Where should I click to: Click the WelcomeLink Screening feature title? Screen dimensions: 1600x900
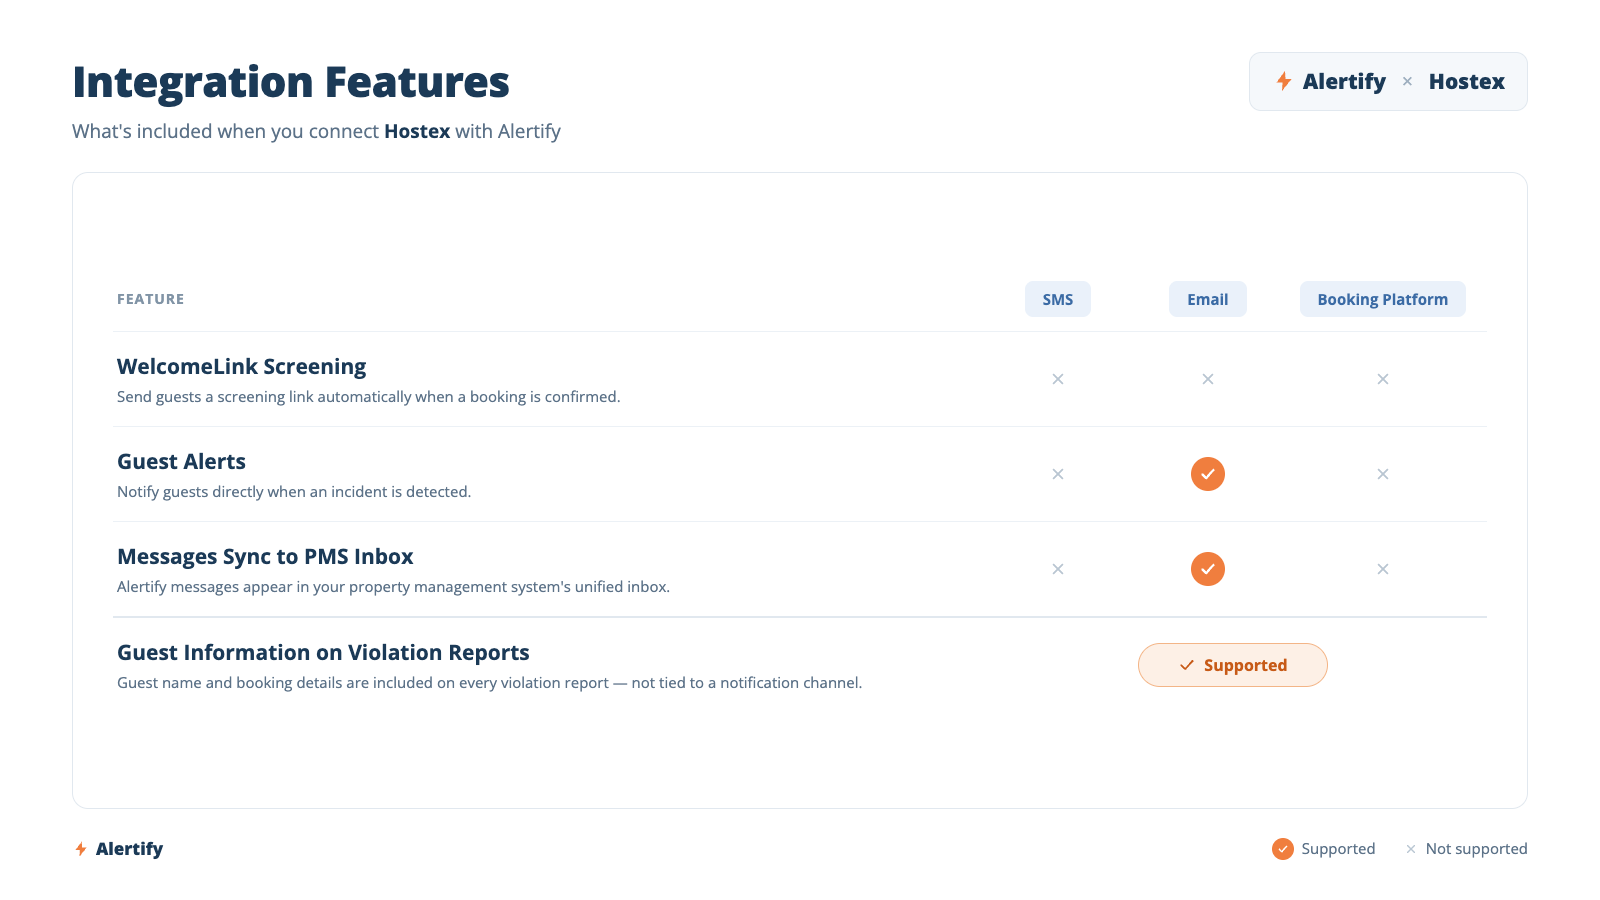point(242,367)
